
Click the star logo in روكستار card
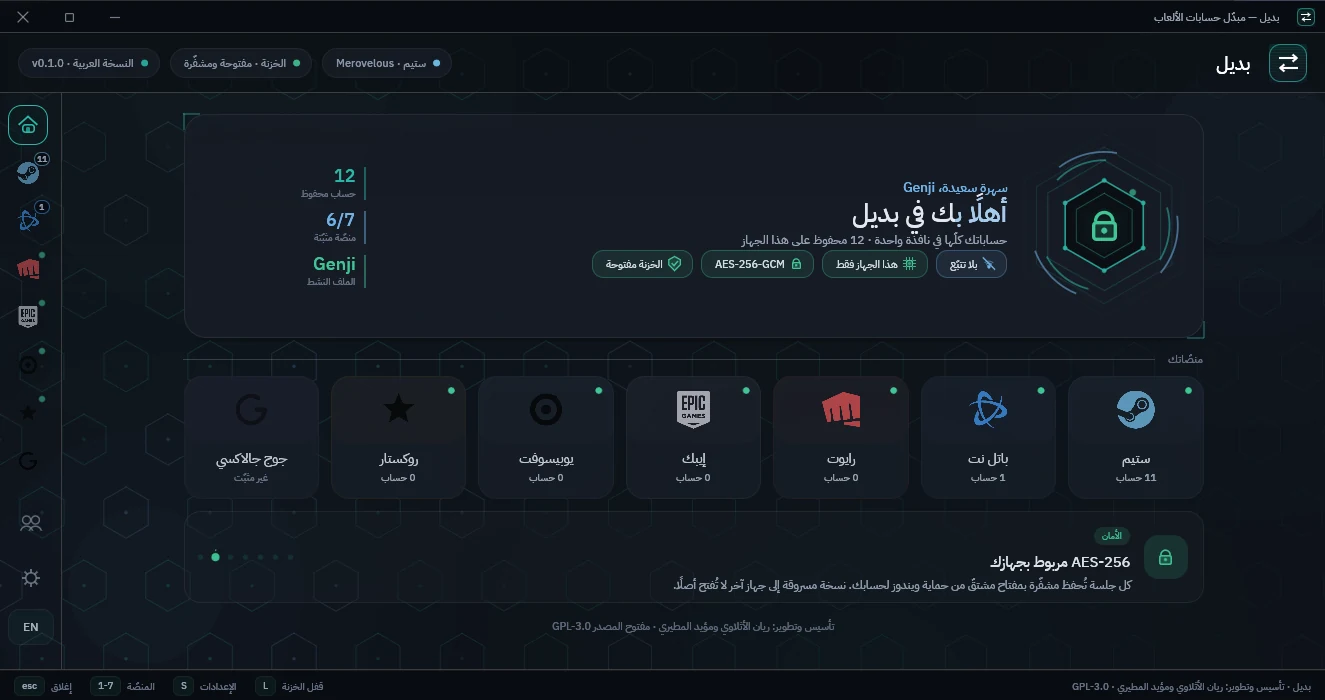point(398,408)
